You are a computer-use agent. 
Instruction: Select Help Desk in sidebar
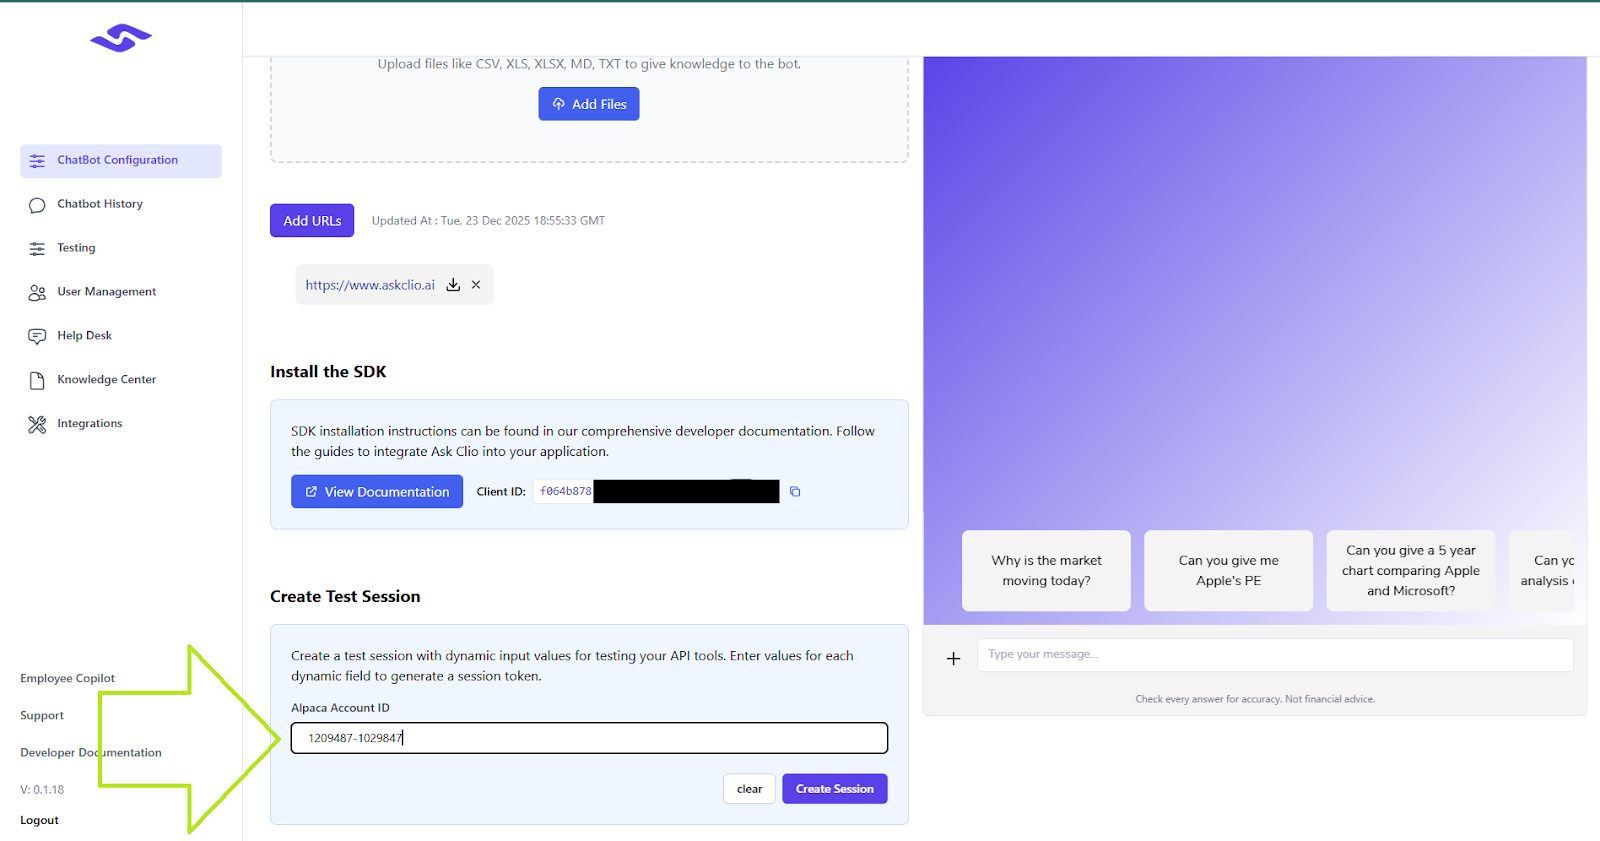[x=84, y=336]
